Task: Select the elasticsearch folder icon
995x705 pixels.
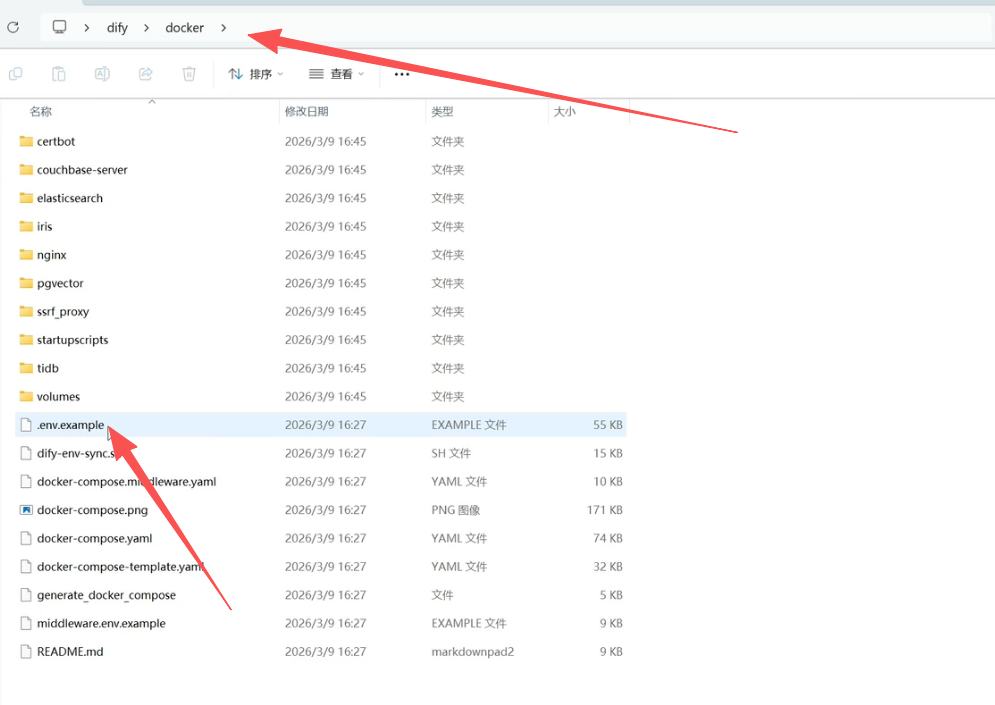Action: [x=26, y=198]
